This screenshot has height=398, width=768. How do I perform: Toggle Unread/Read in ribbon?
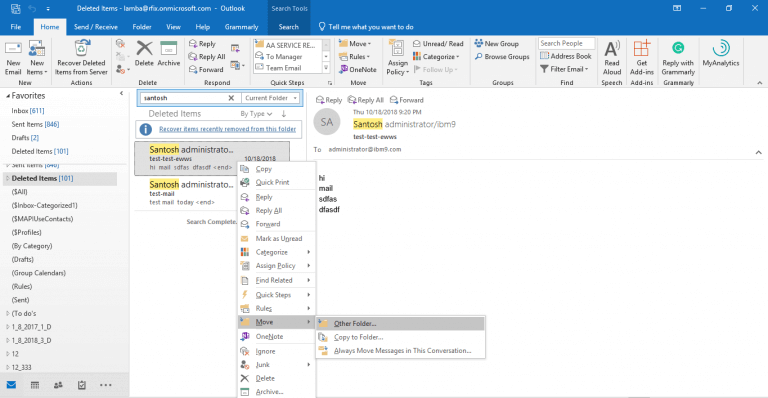pos(438,44)
